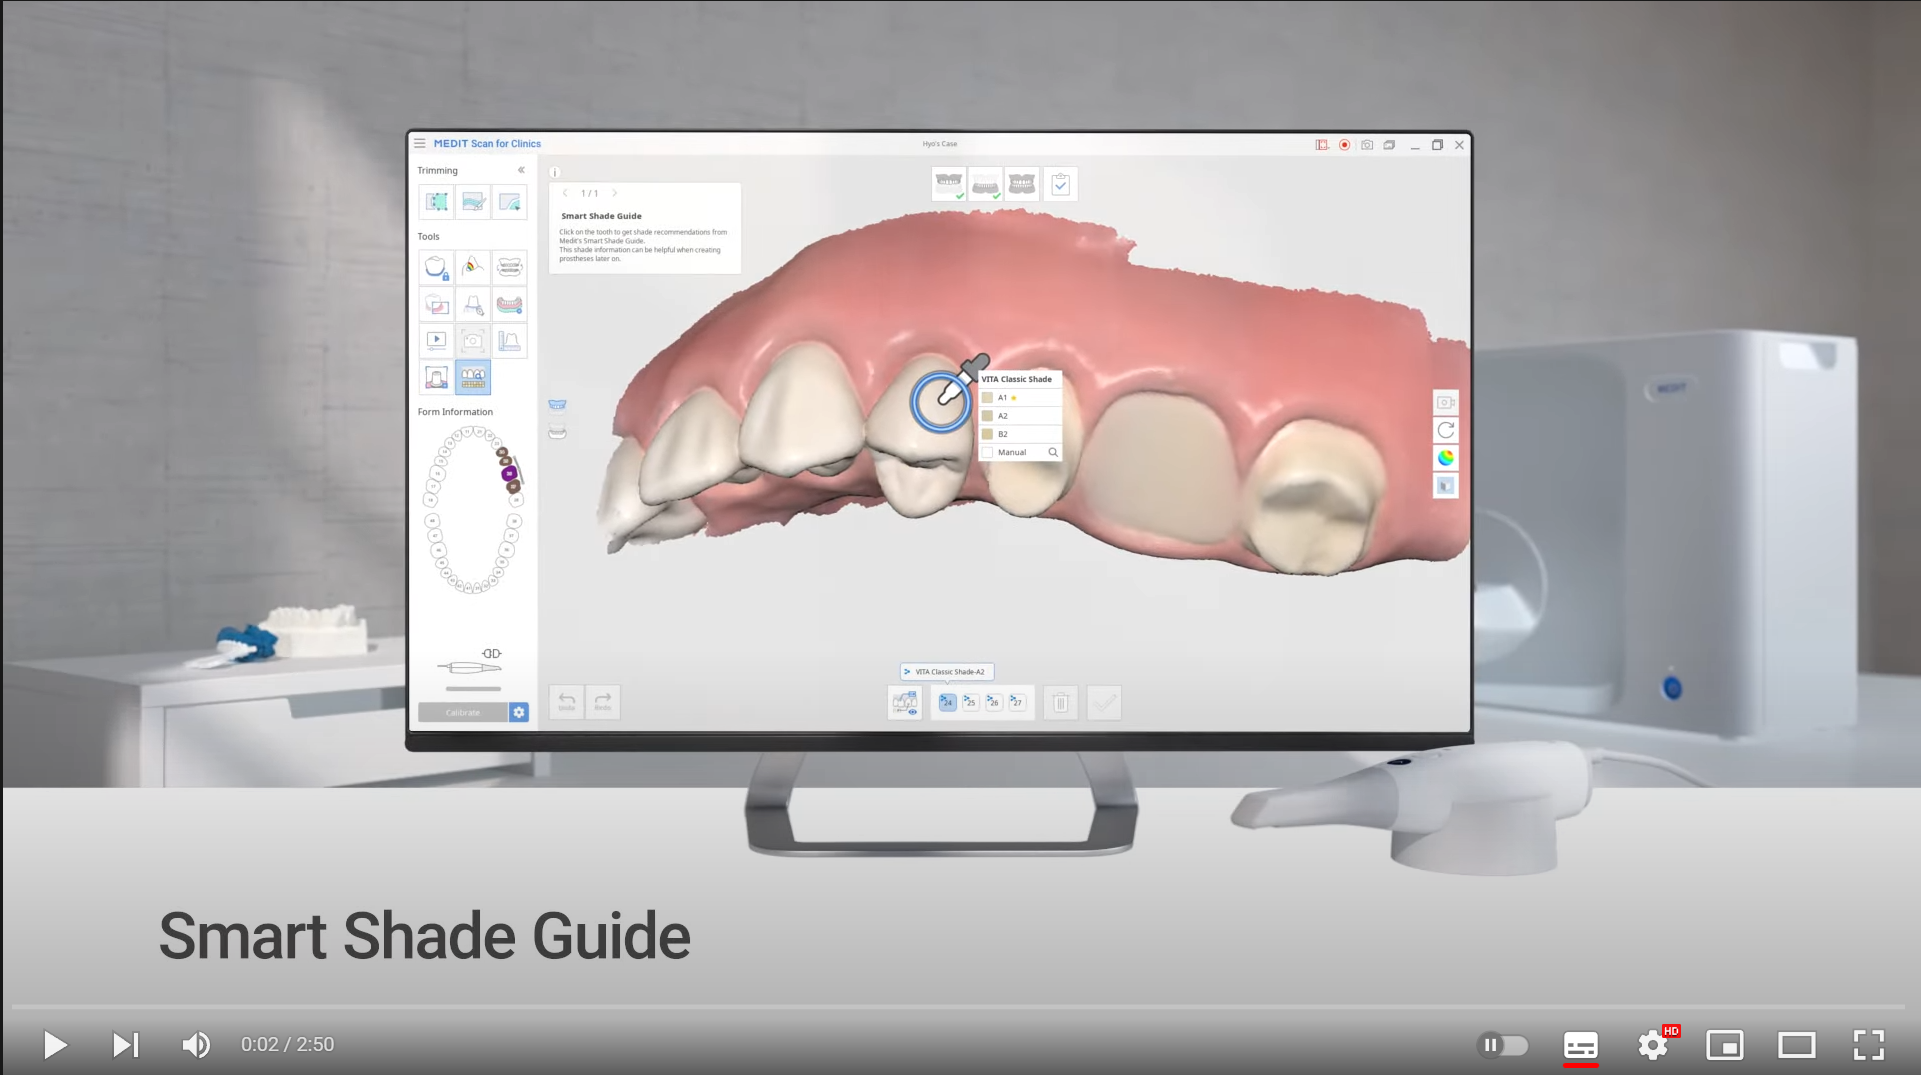This screenshot has width=1921, height=1075.
Task: Open the color map display icon
Action: [1446, 458]
